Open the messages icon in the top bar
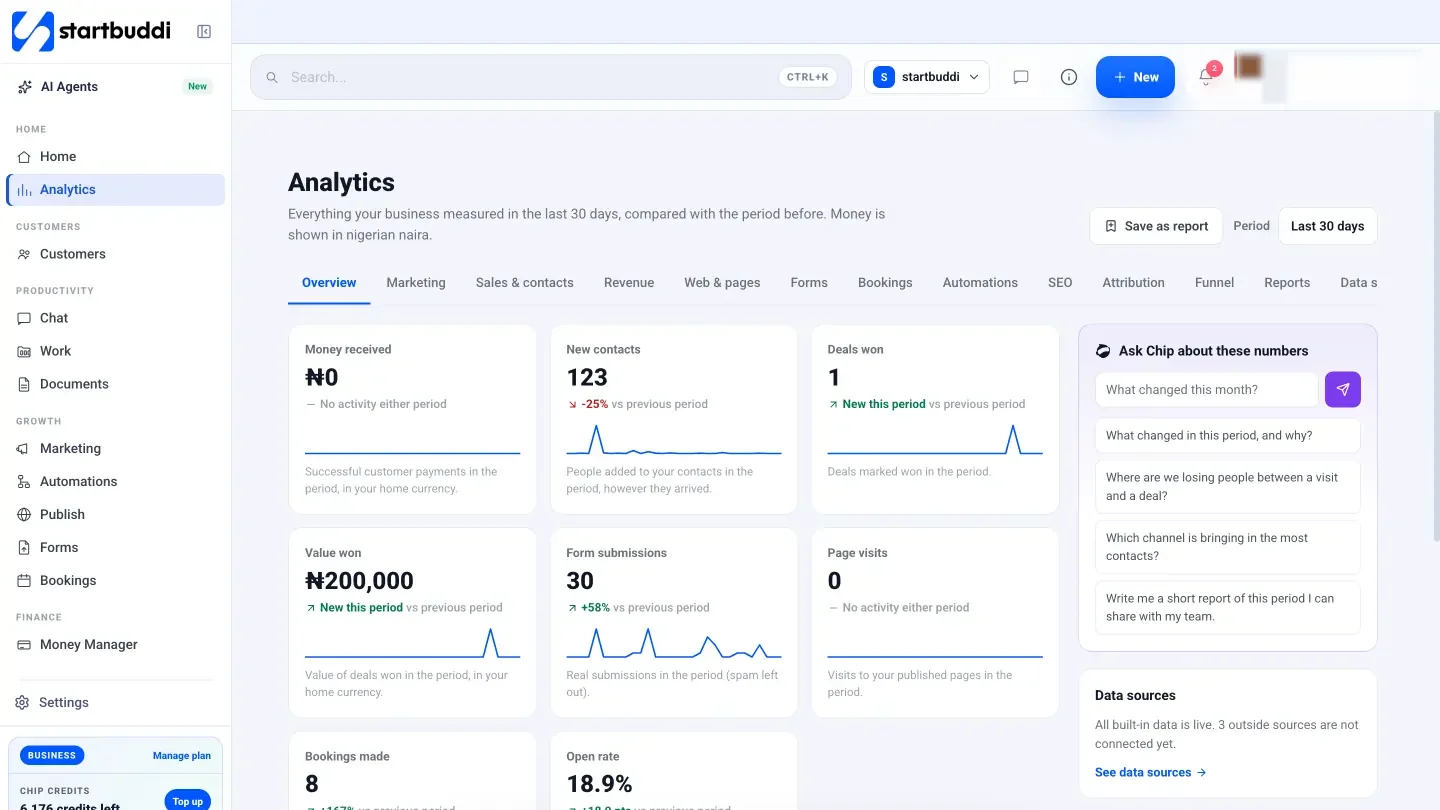The image size is (1440, 810). click(1021, 77)
